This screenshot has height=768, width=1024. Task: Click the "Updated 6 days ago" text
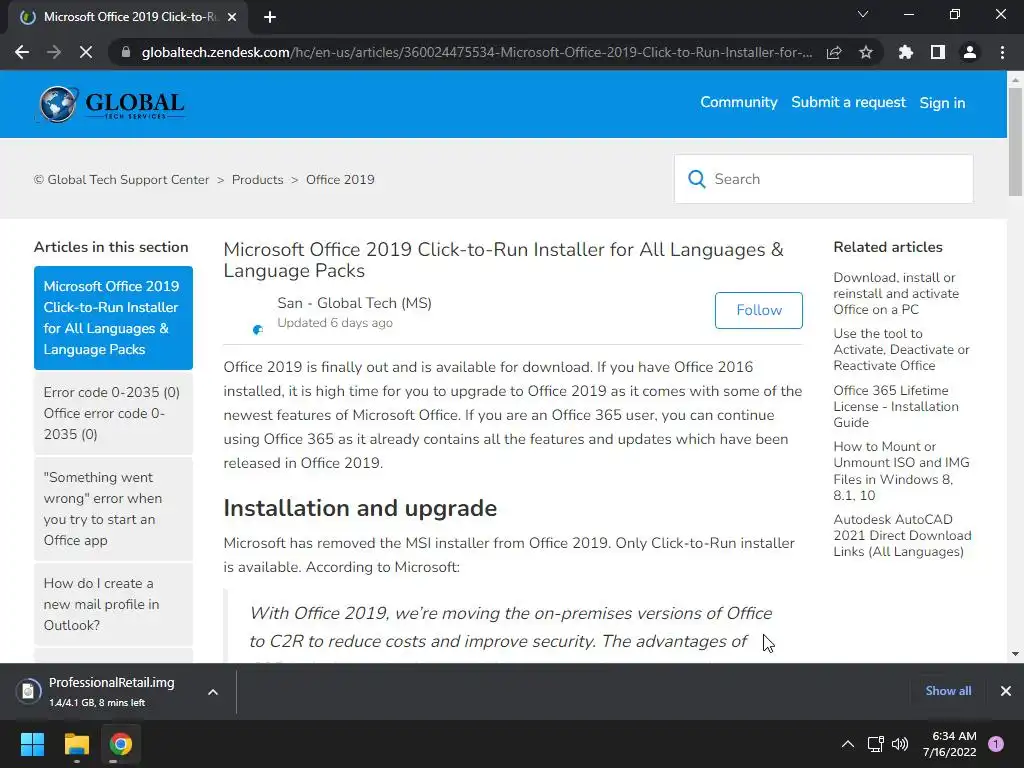335,323
